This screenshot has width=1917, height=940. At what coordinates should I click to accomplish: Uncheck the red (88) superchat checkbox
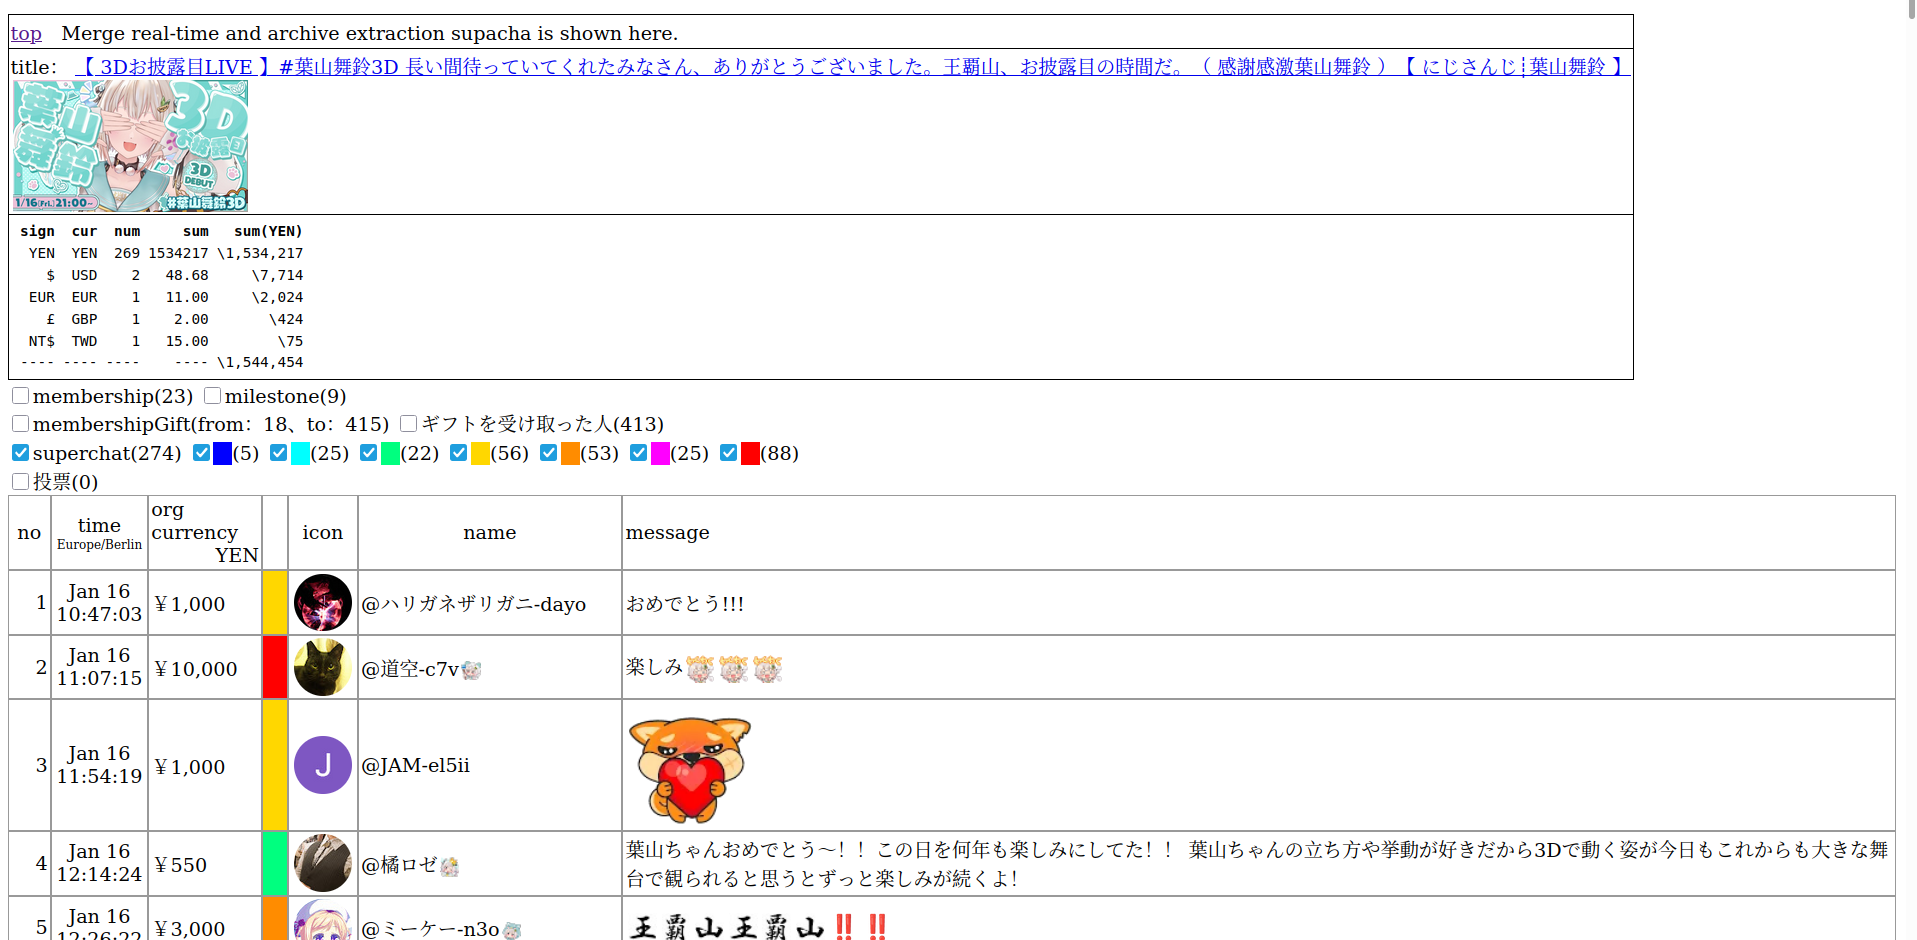coord(729,453)
